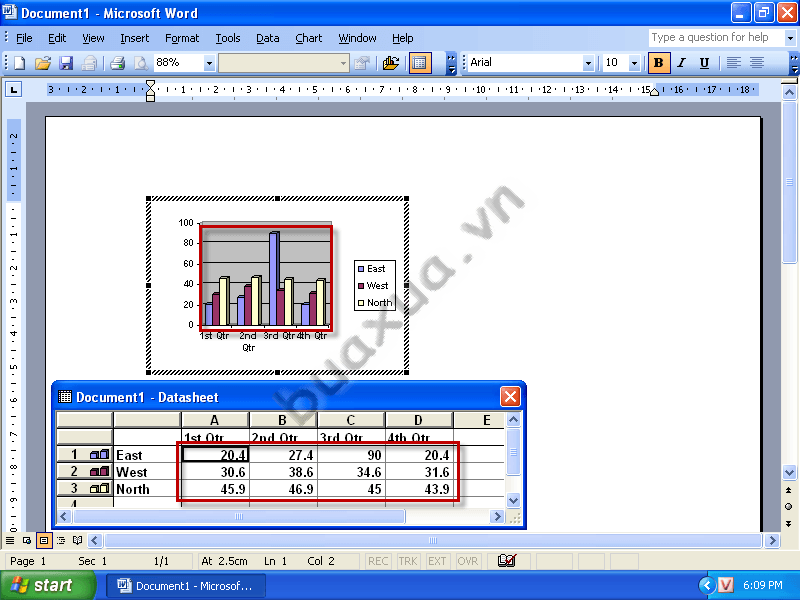Image resolution: width=800 pixels, height=600 pixels.
Task: Select datasheet row 2 West header
Action: tap(84, 471)
